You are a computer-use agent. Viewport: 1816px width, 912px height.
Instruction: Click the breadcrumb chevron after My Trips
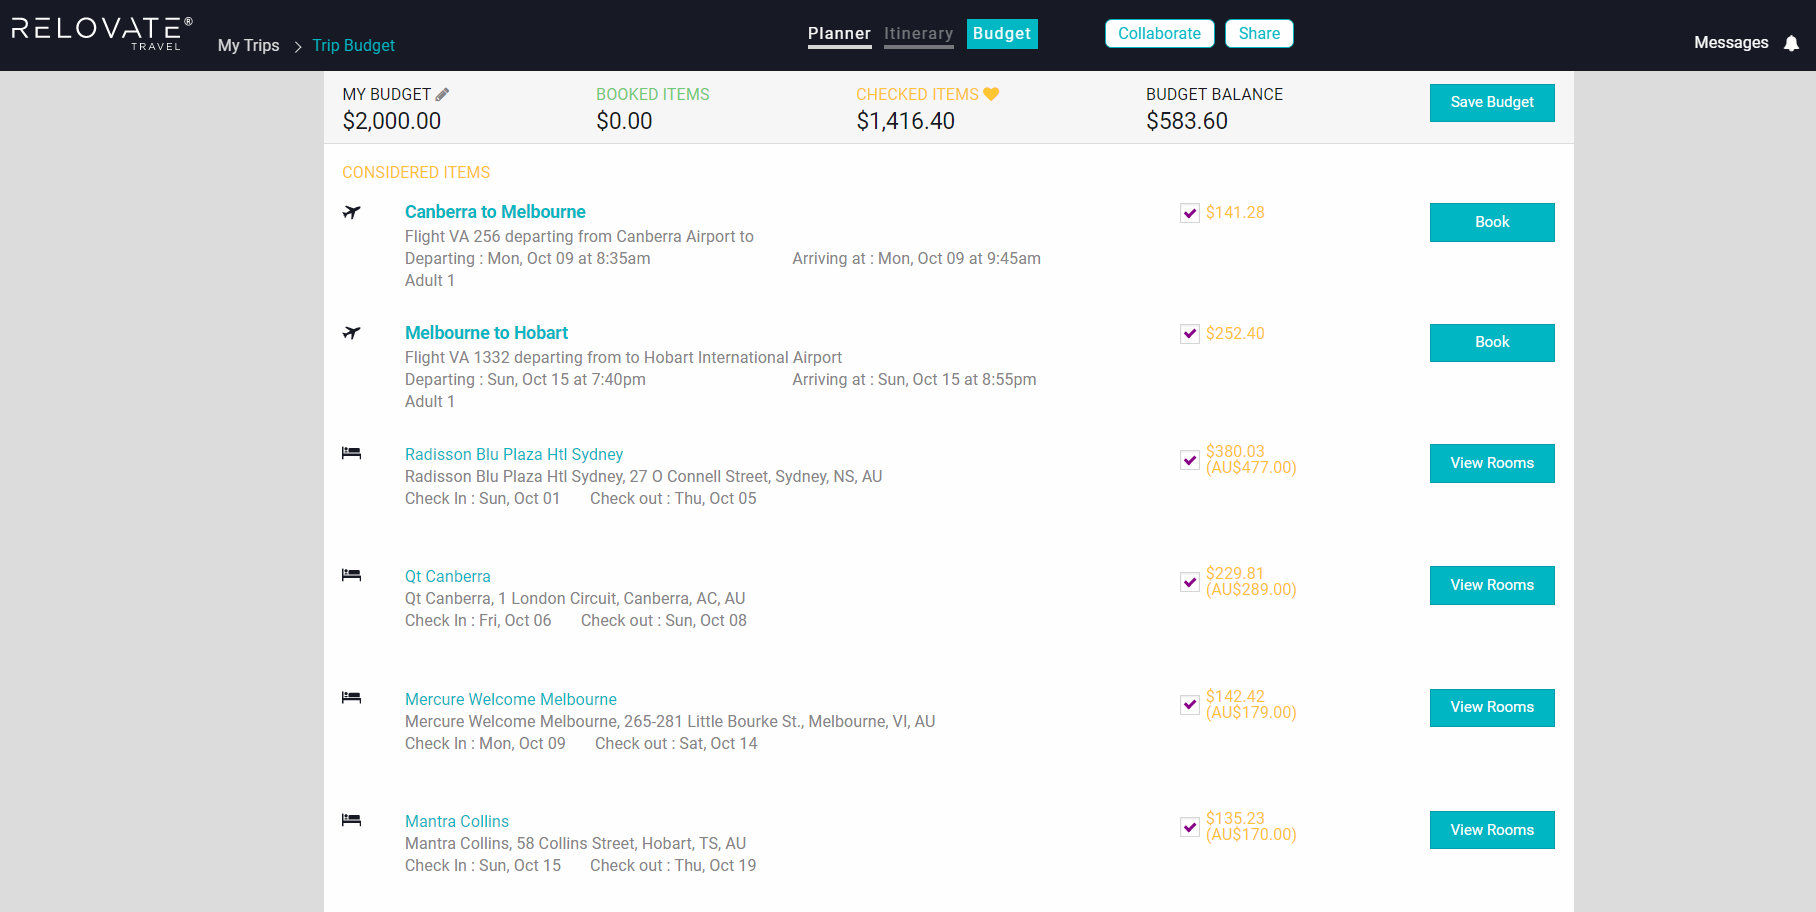pos(297,47)
